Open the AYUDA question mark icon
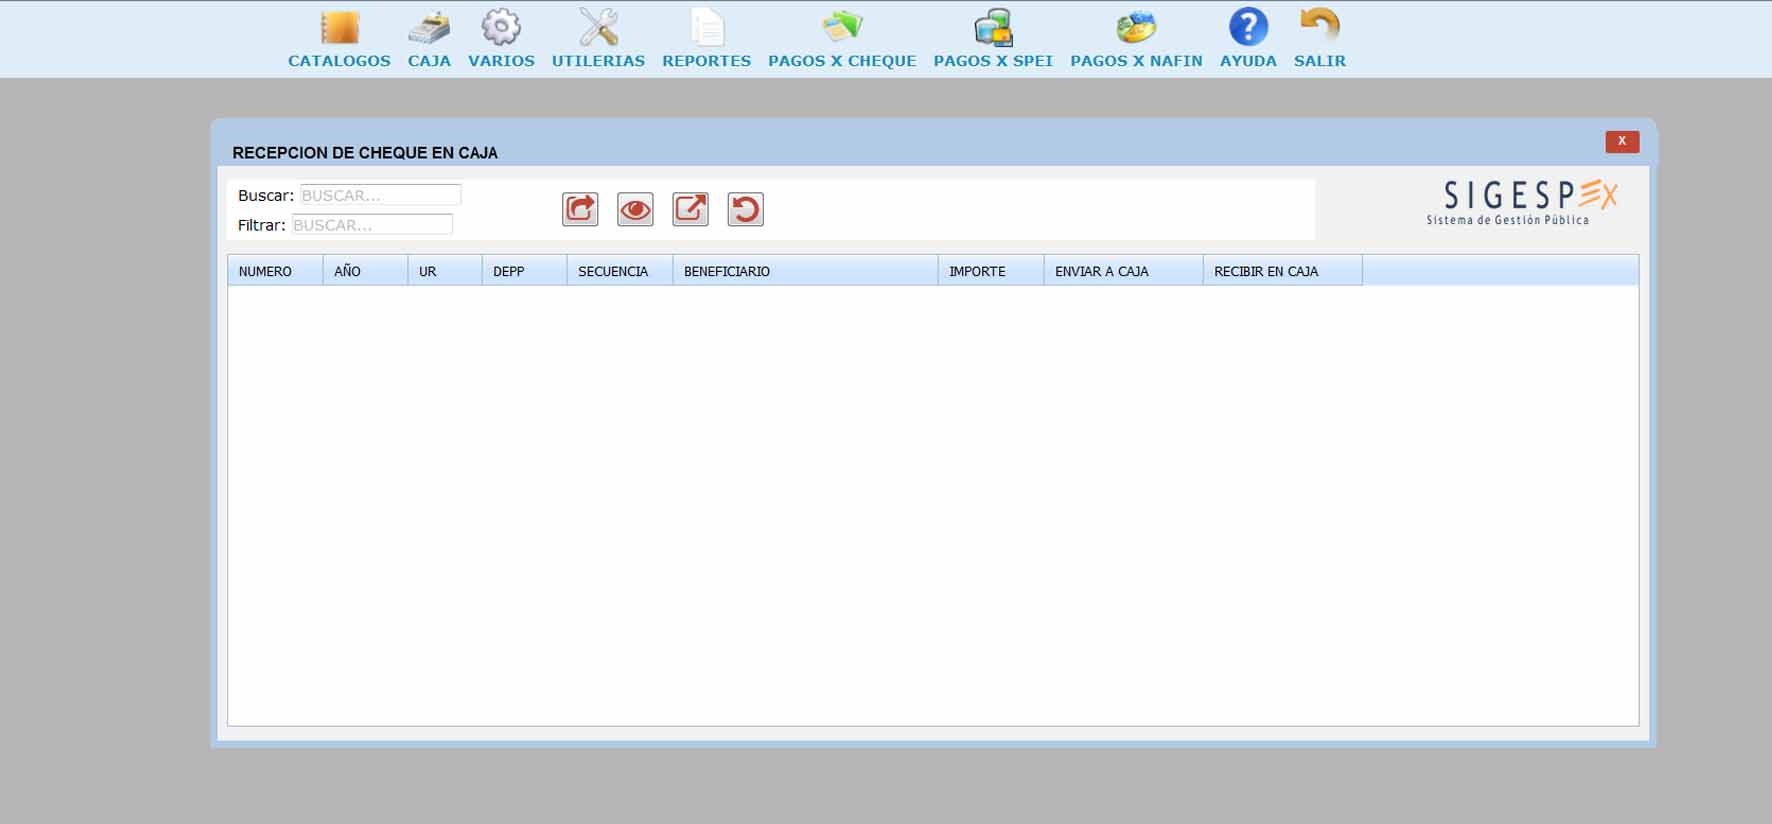Screen dimensions: 1772x824 pyautogui.click(x=1248, y=27)
